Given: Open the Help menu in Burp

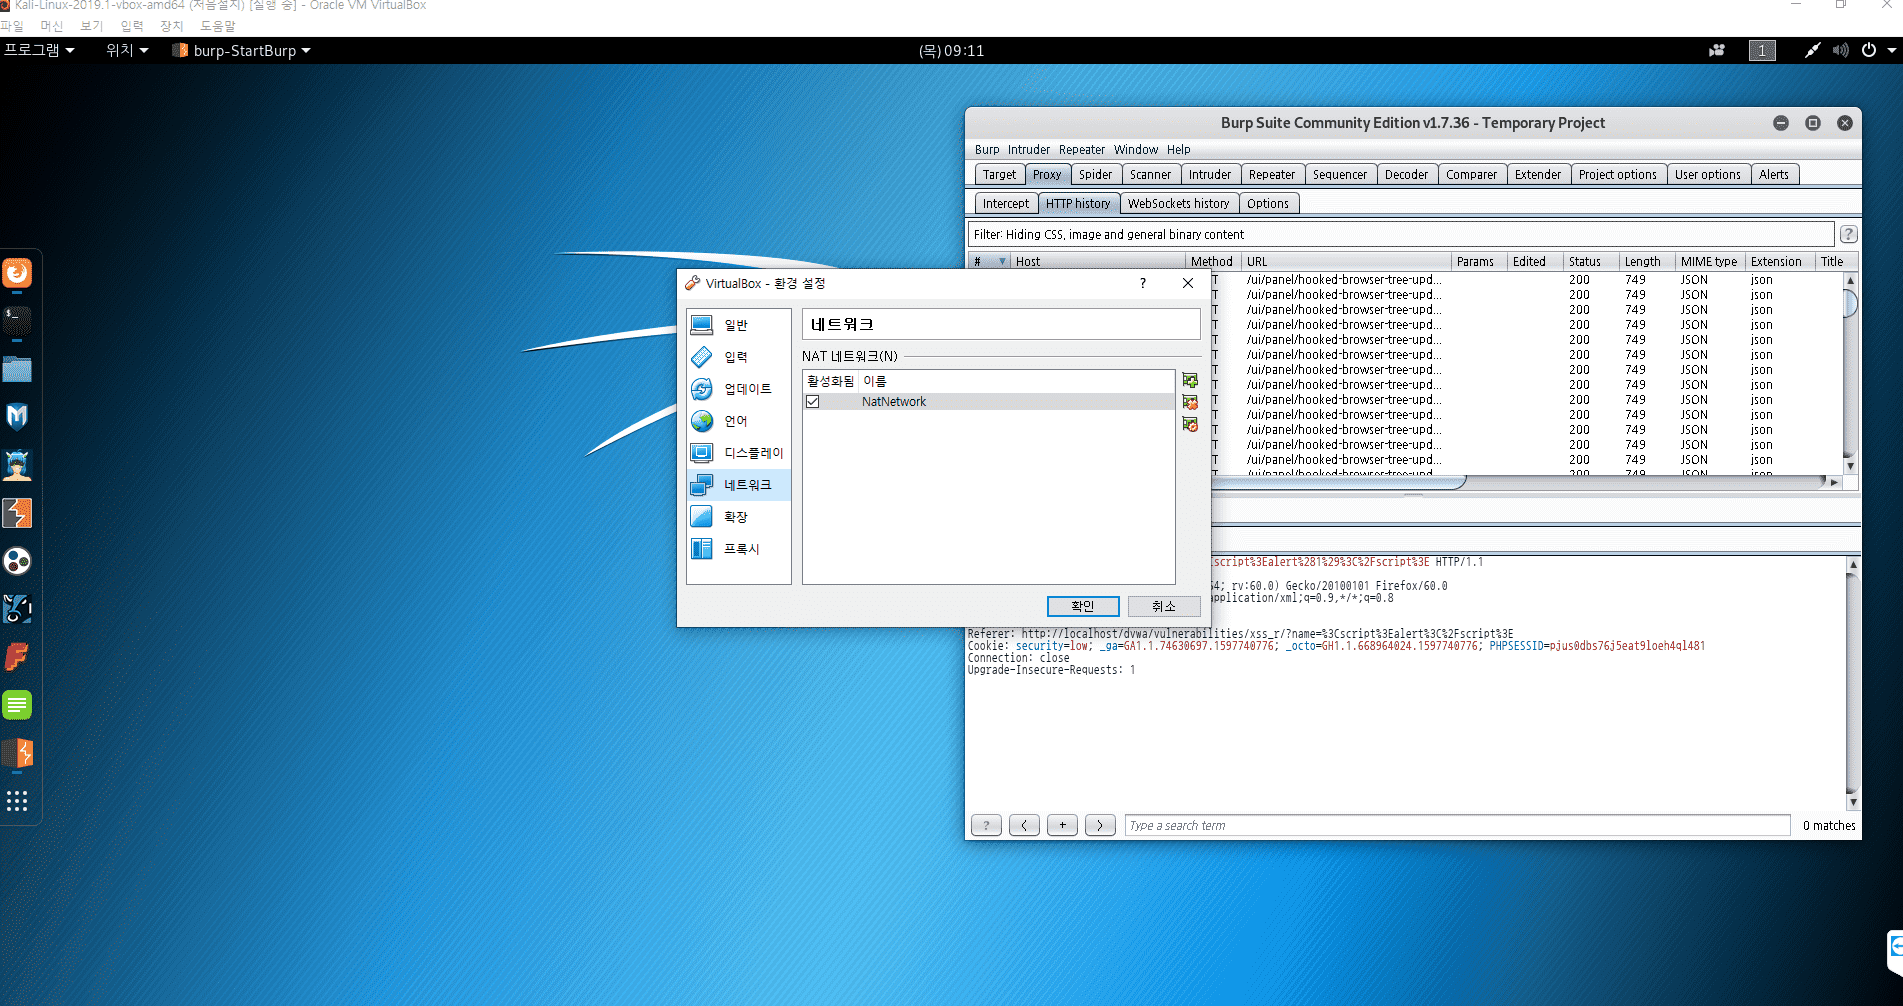Looking at the screenshot, I should (1179, 150).
